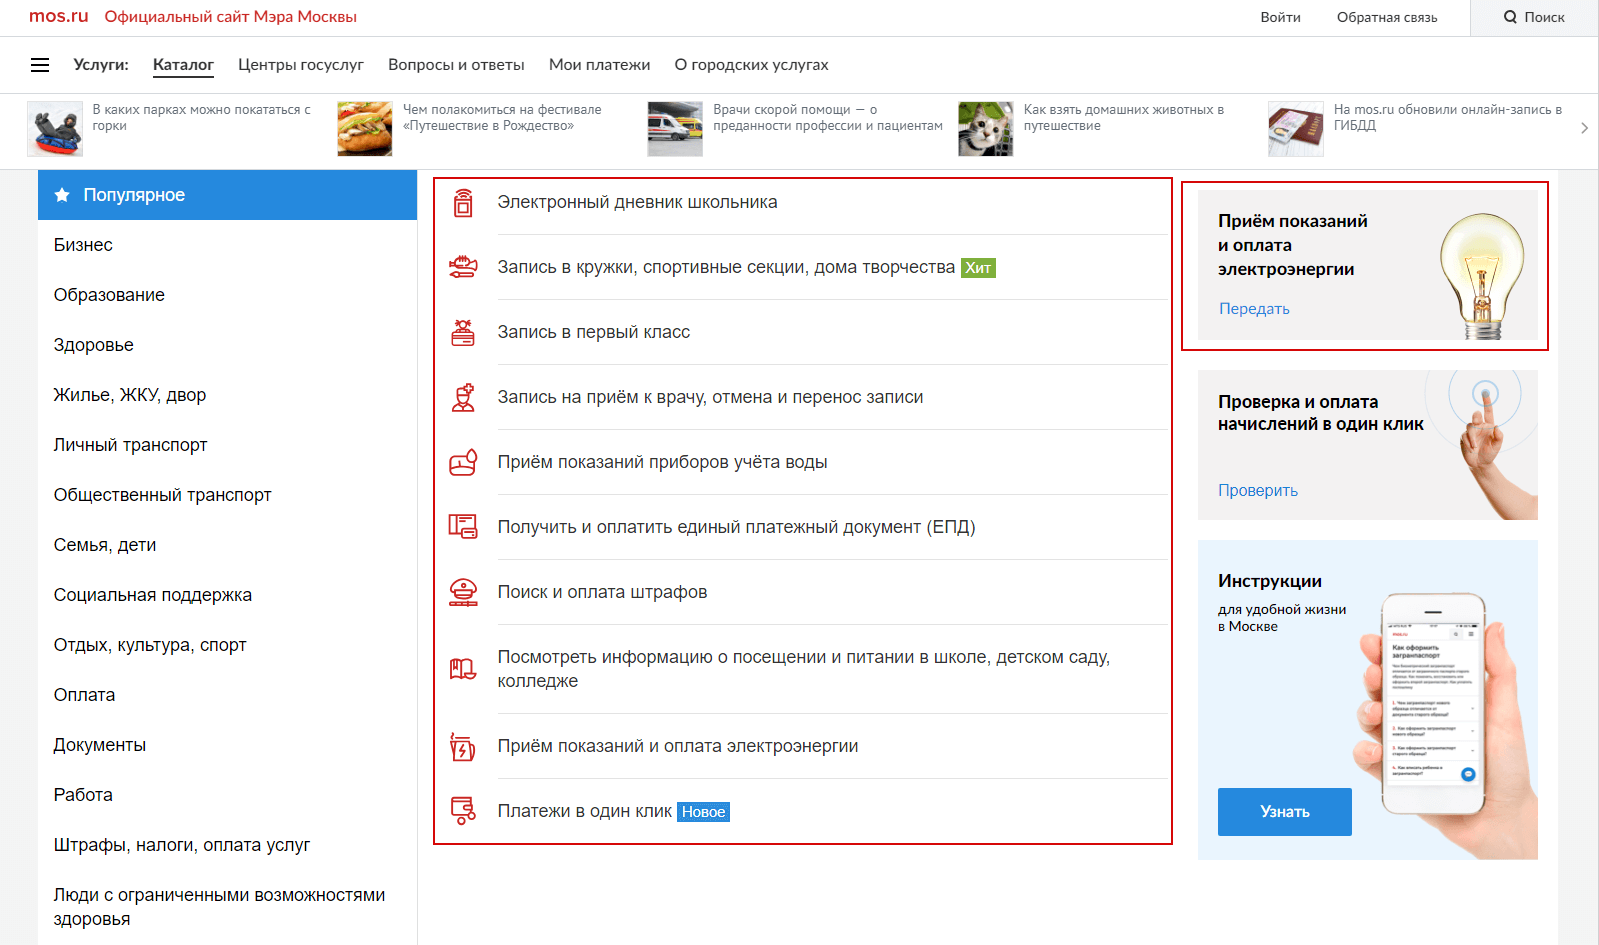Open the hamburger menu icon
The height and width of the screenshot is (945, 1599).
coord(40,65)
